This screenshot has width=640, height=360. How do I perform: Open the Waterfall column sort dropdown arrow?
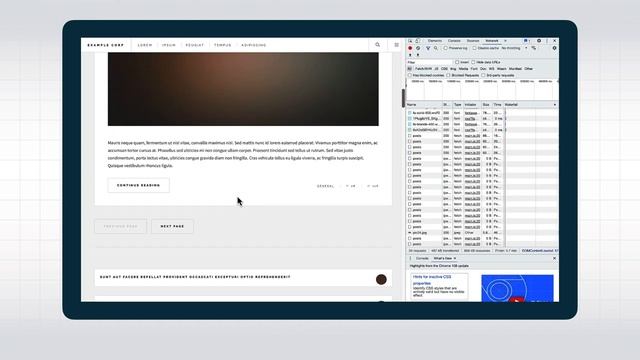(x=555, y=105)
